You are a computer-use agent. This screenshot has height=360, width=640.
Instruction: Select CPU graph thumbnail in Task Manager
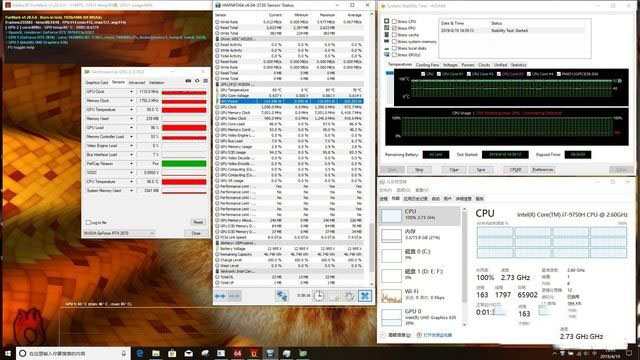click(391, 216)
